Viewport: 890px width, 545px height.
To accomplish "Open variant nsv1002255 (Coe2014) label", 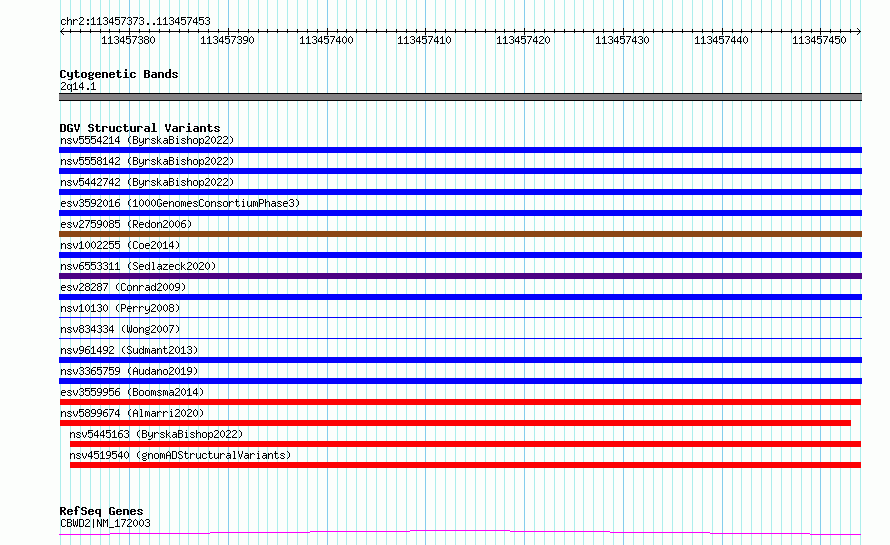I will (x=120, y=245).
